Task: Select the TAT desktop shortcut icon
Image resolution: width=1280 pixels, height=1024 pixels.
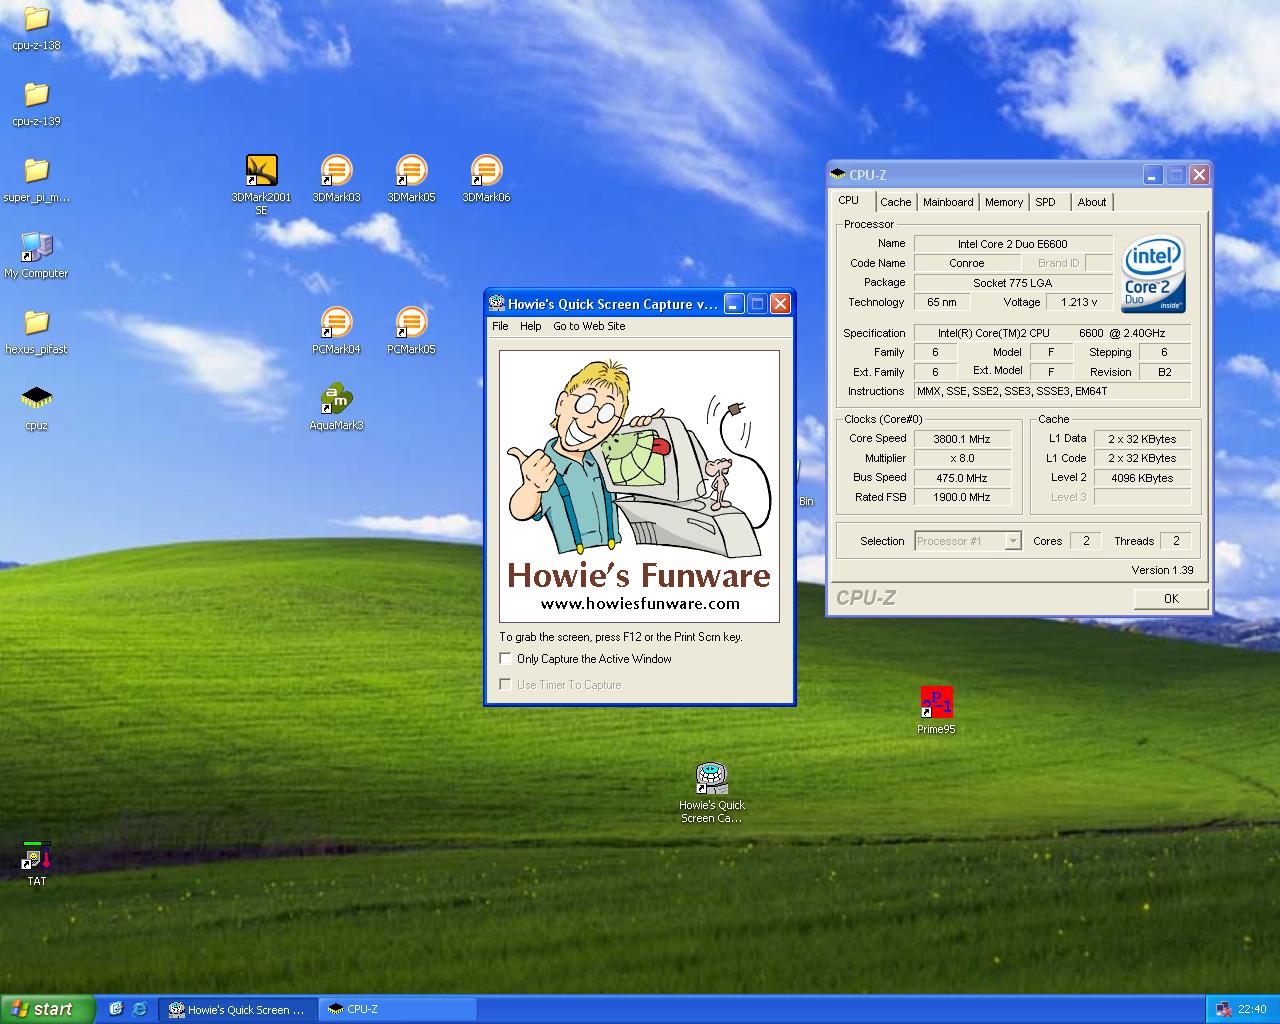Action: pyautogui.click(x=36, y=856)
